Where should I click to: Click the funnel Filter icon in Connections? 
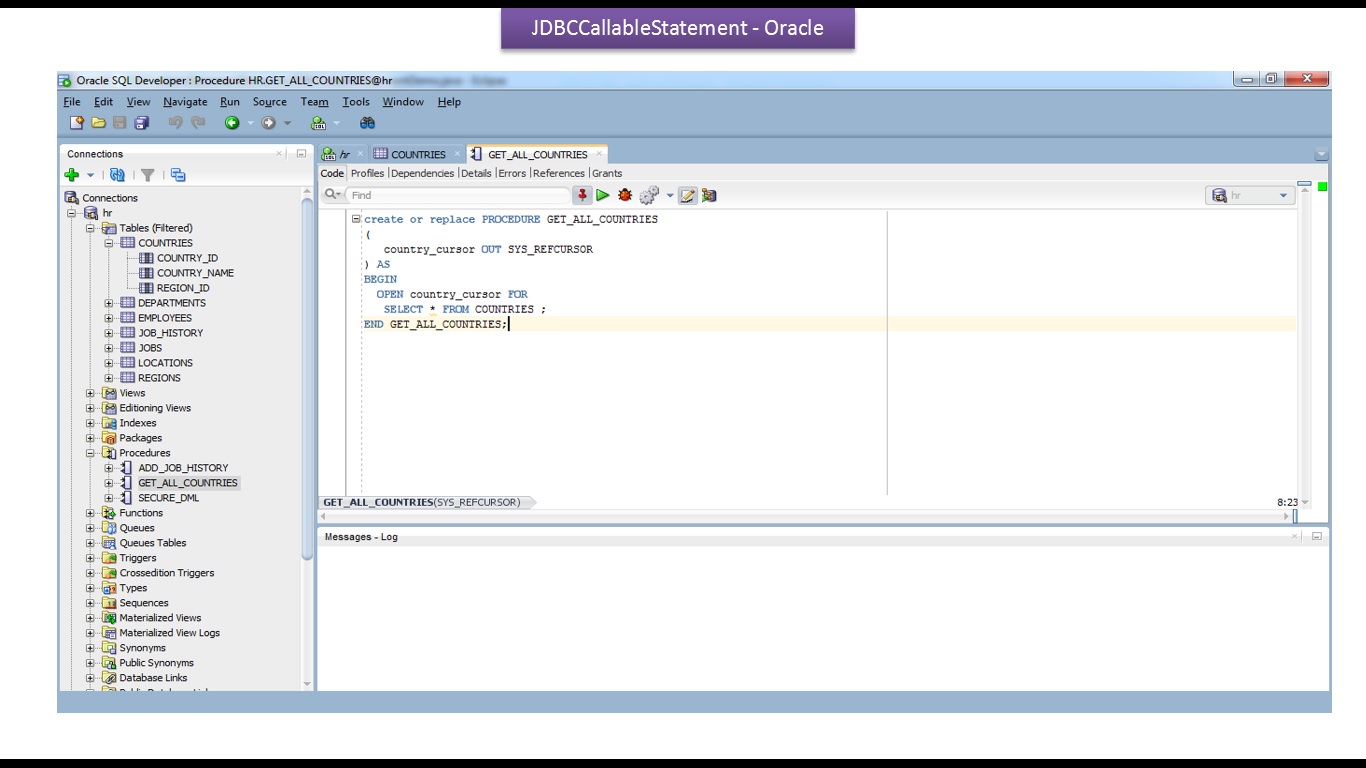148,175
